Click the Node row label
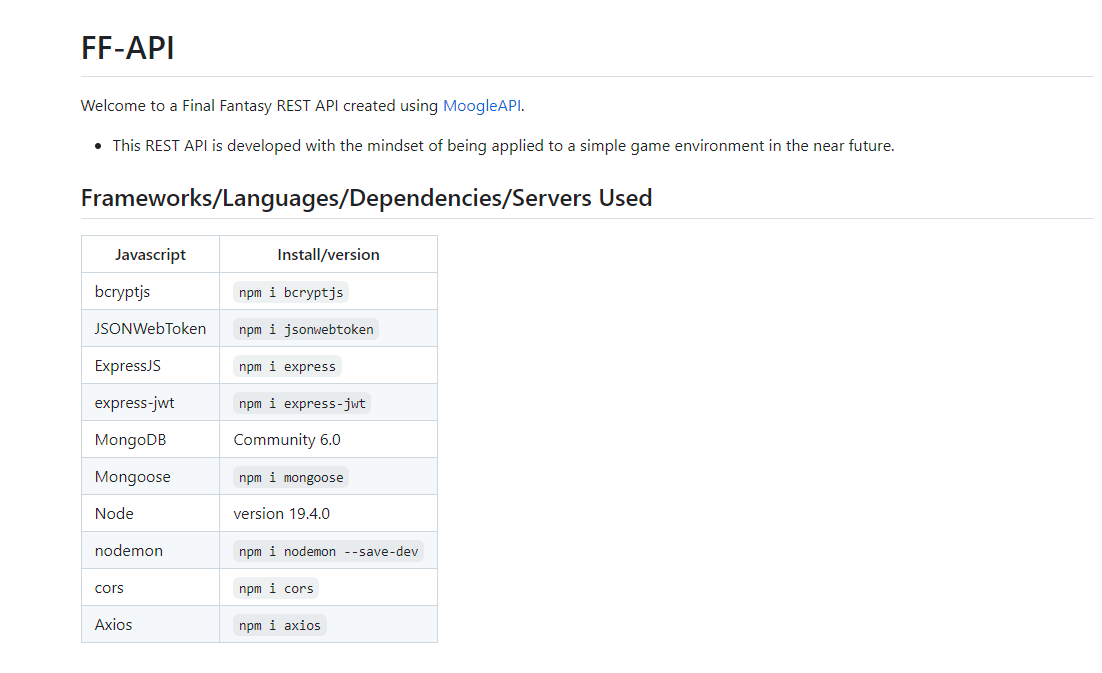Viewport: 1102px width, 673px height. 114,513
